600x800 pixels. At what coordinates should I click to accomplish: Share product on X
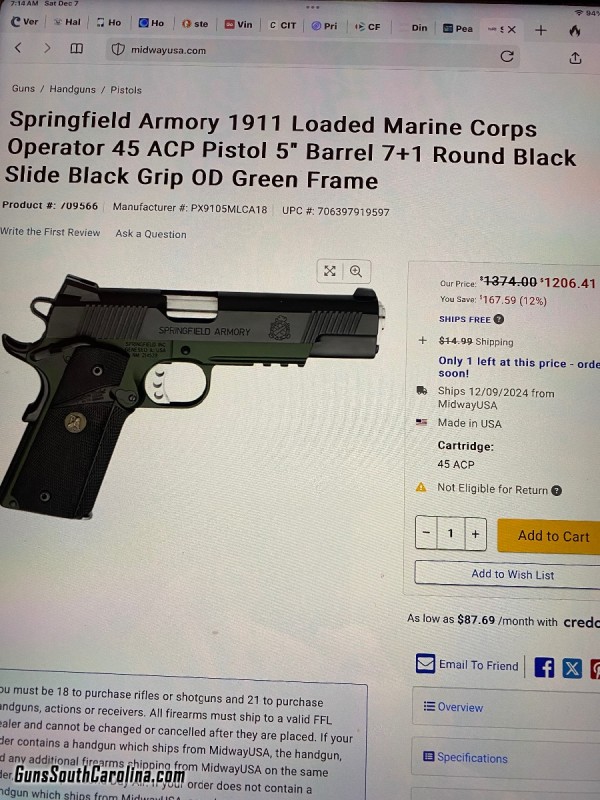tap(572, 668)
